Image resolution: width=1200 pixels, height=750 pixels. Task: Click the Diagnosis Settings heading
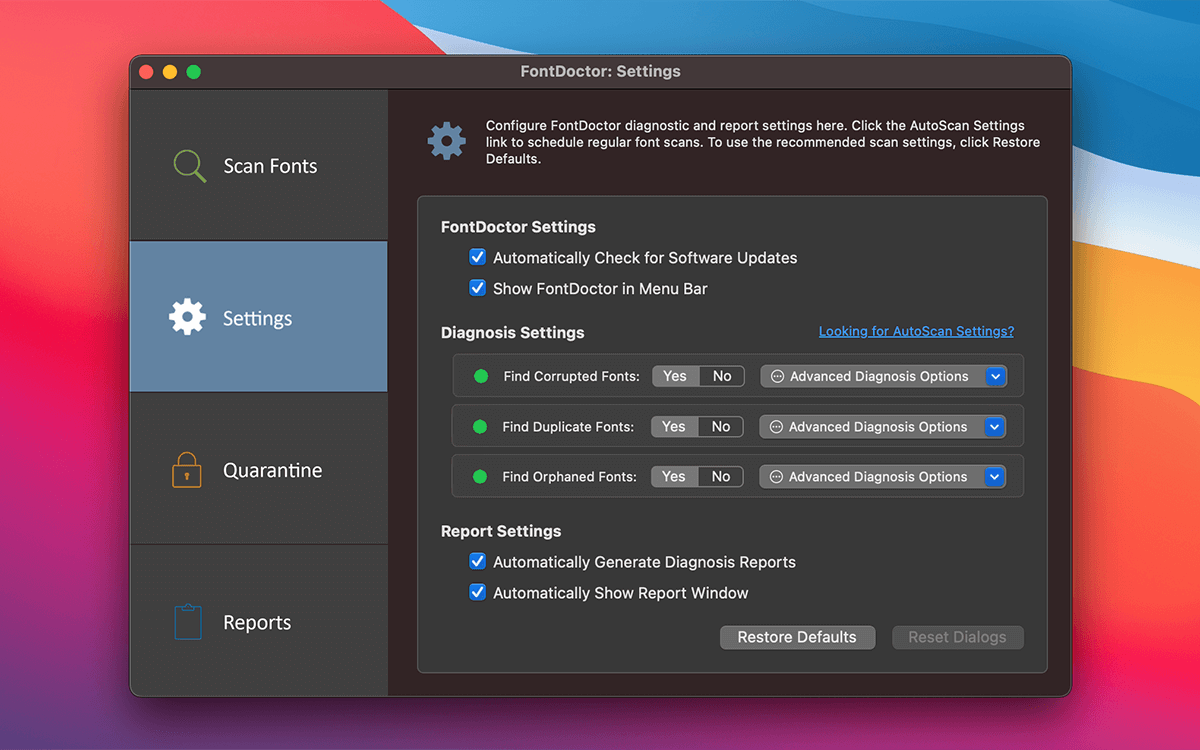pos(512,333)
